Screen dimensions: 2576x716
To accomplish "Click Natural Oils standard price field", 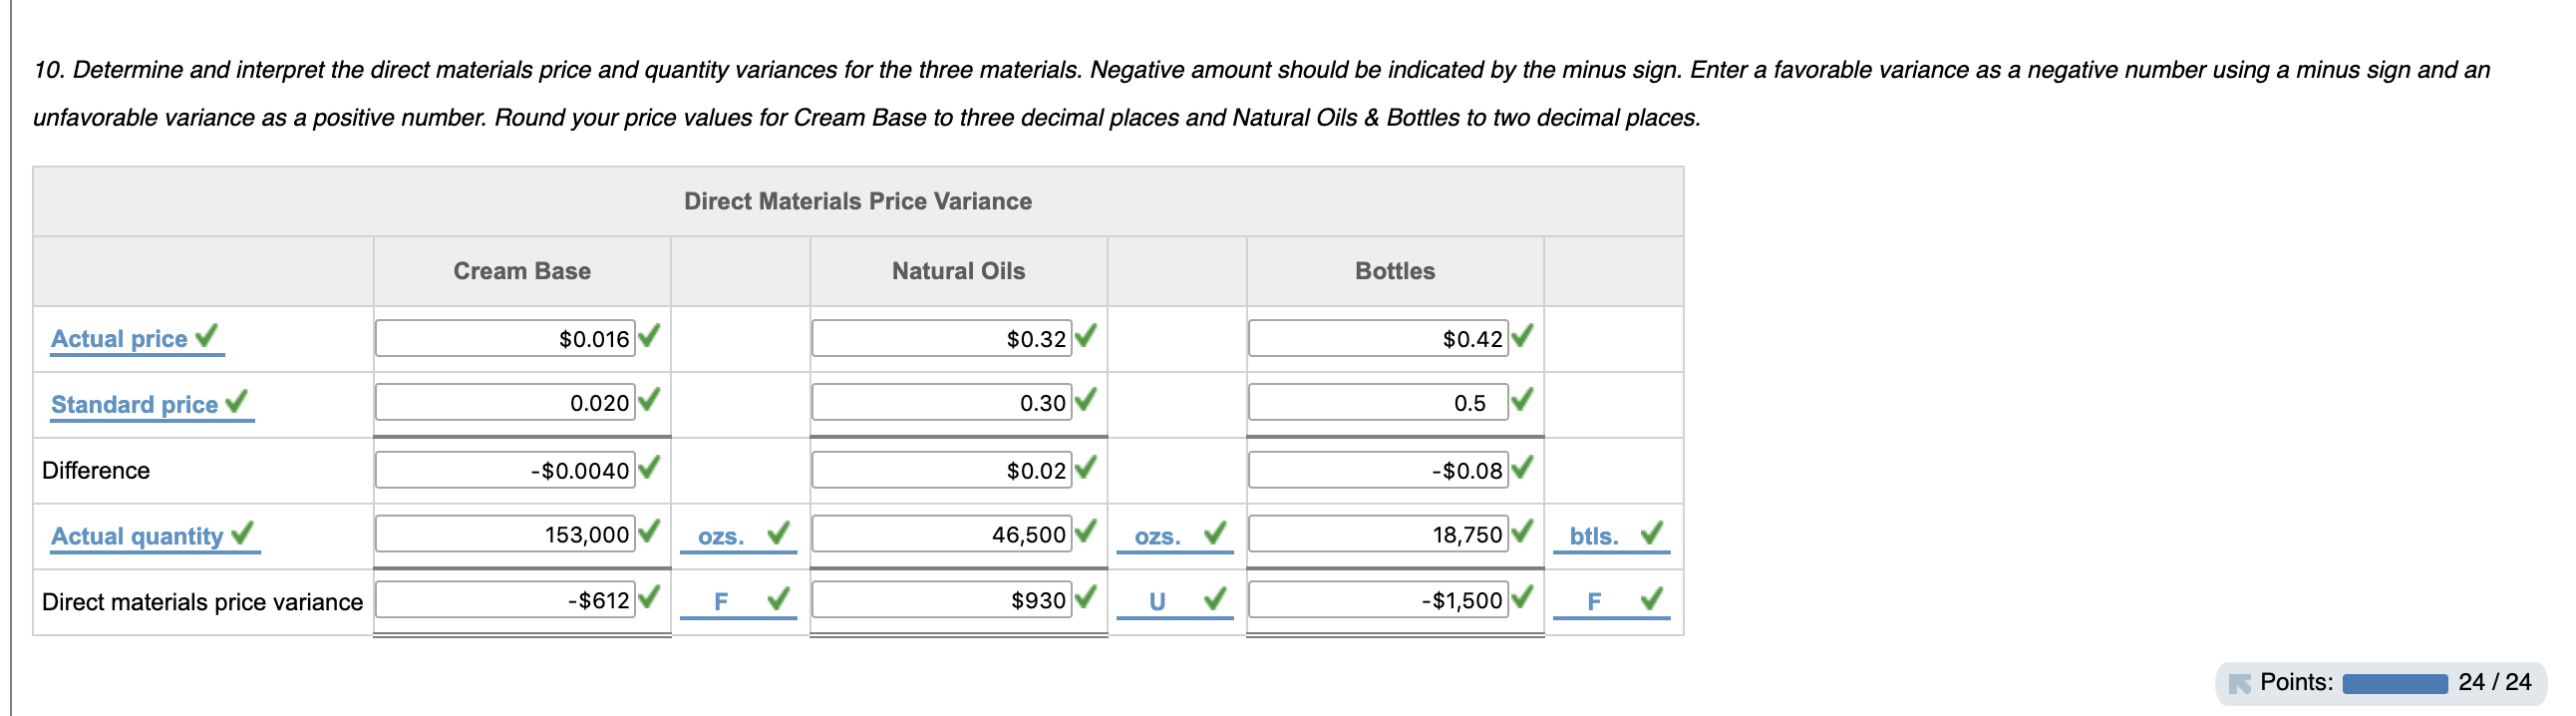I will click(x=941, y=403).
